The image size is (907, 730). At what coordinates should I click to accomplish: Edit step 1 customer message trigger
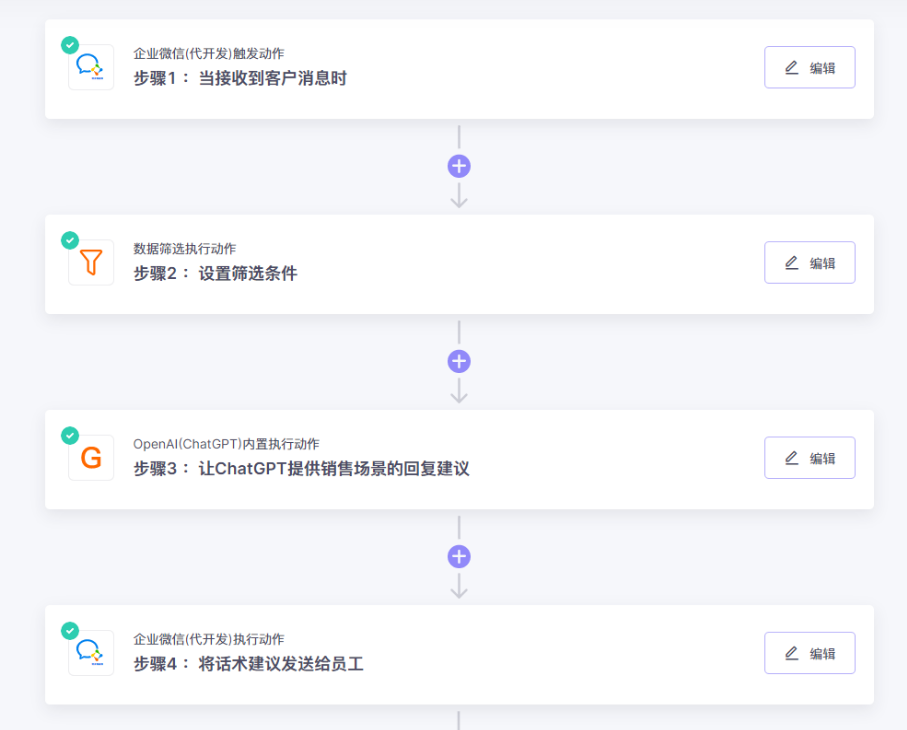click(809, 68)
